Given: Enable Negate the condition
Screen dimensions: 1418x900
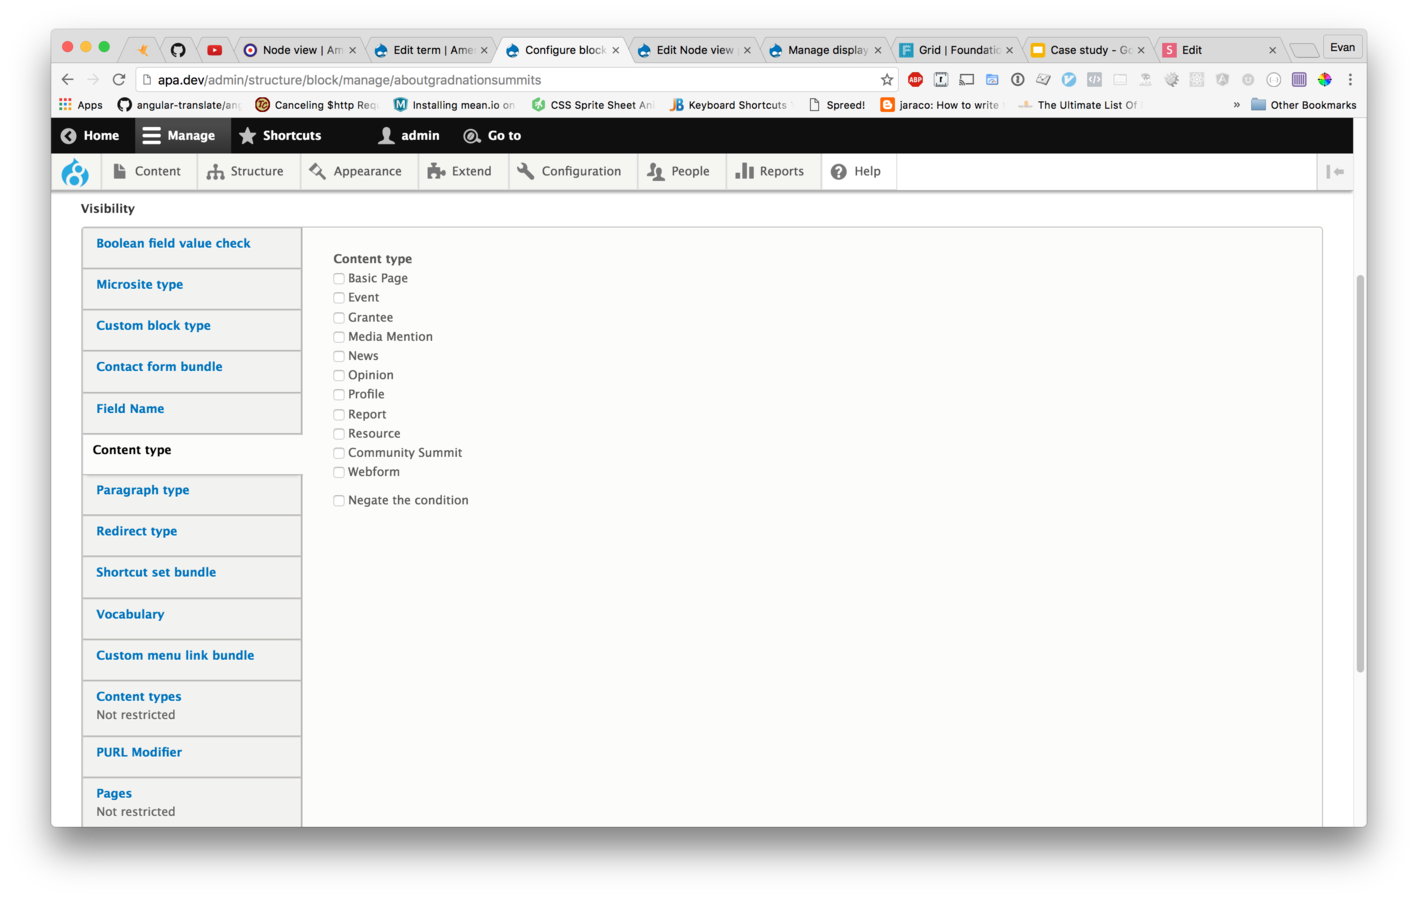Looking at the screenshot, I should [339, 501].
